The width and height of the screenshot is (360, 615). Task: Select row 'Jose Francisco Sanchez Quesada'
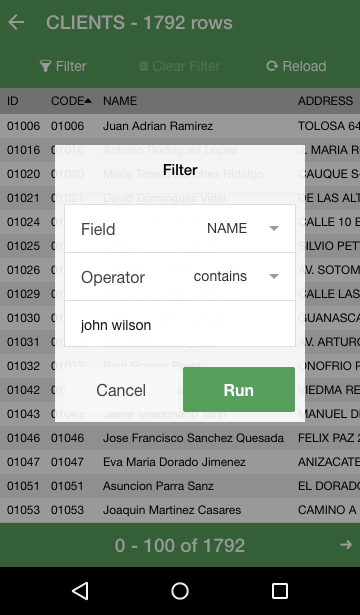coord(180,438)
